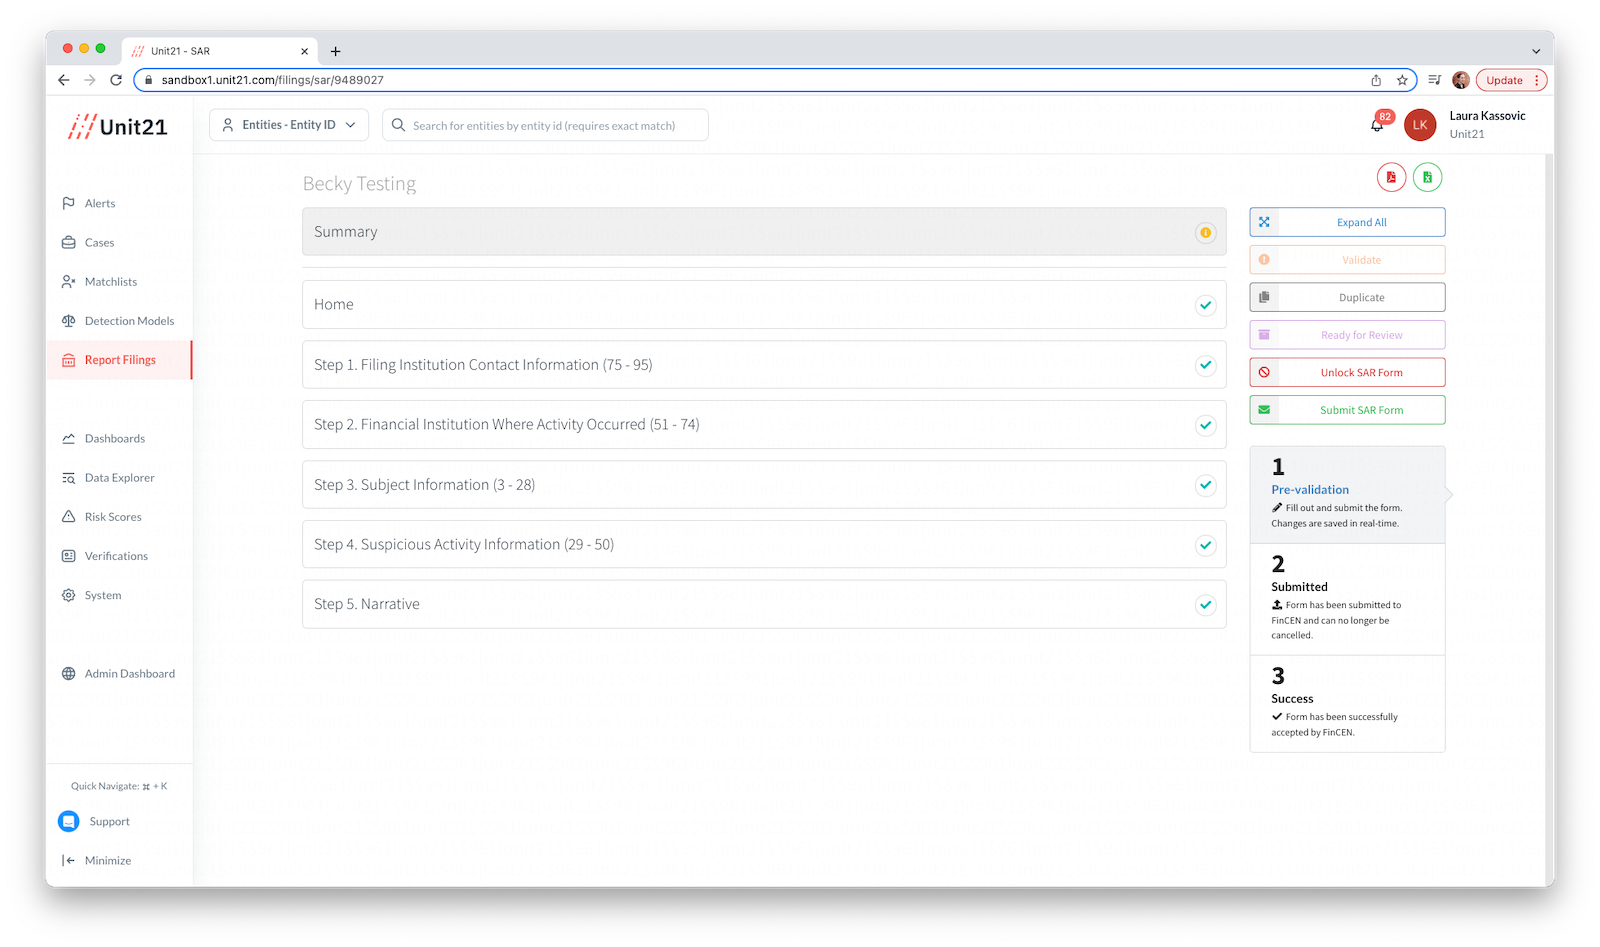
Task: Click the Home section checkmark
Action: [x=1206, y=305]
